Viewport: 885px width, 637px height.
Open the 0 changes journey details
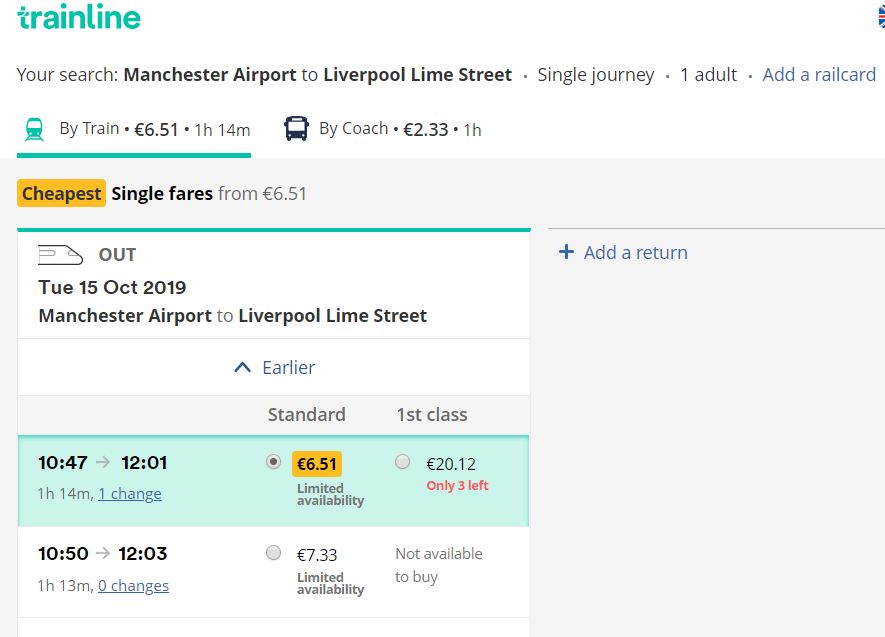[133, 586]
